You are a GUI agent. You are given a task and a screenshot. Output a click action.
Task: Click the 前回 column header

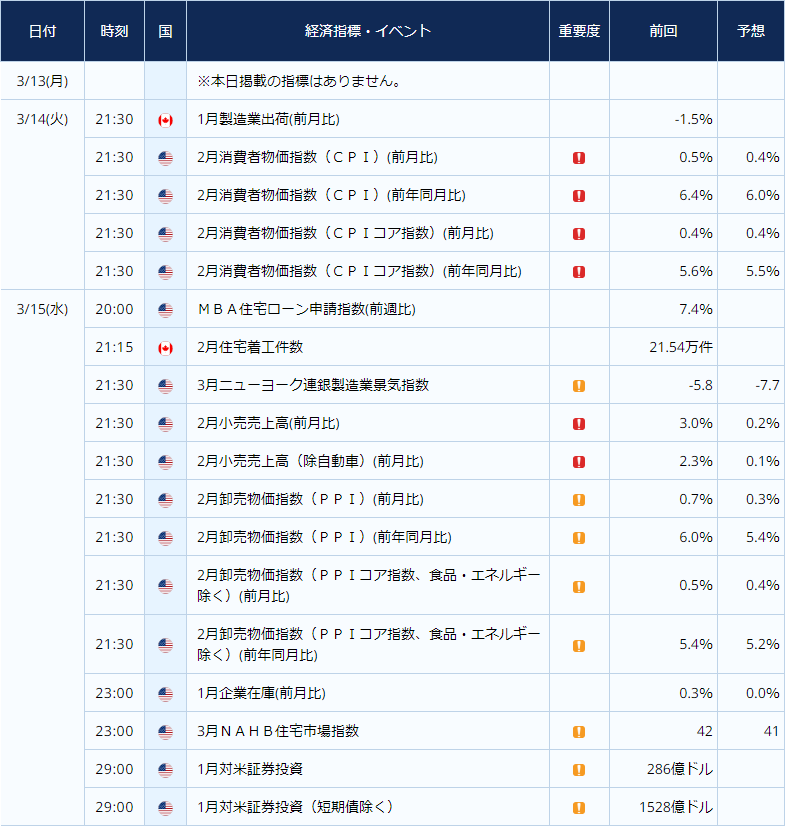(663, 31)
